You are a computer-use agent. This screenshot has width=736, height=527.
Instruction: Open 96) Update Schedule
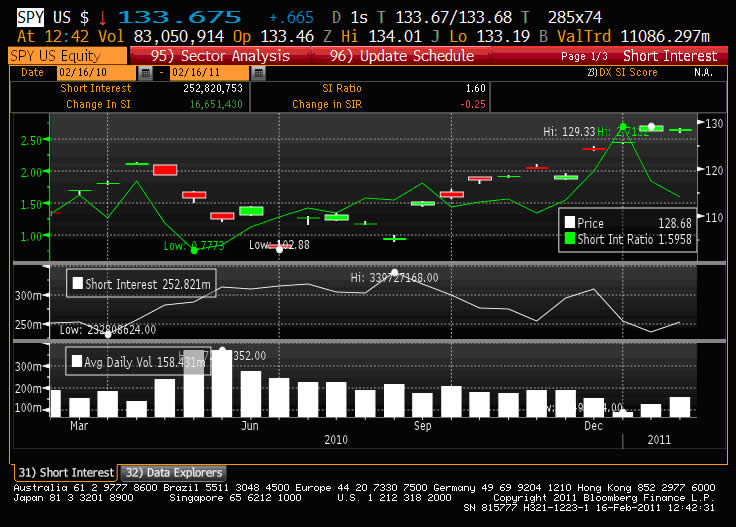point(401,56)
